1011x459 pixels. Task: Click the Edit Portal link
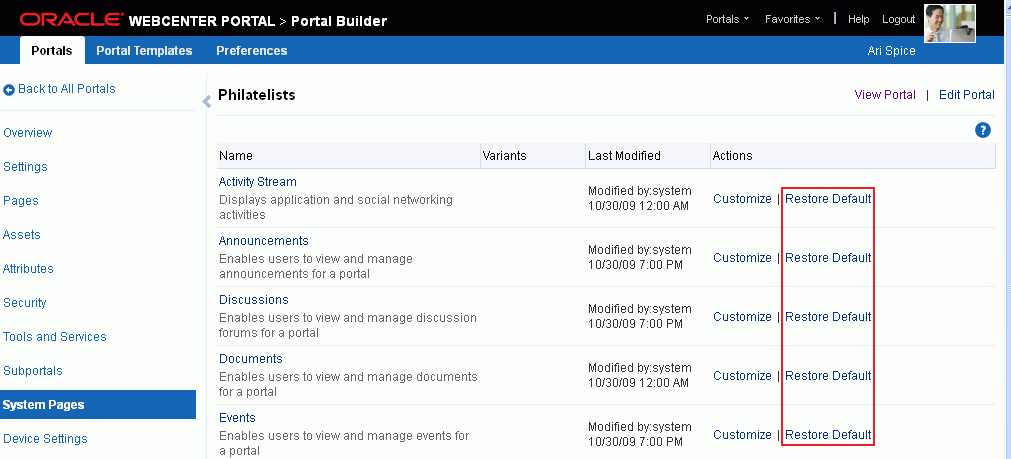coord(967,95)
